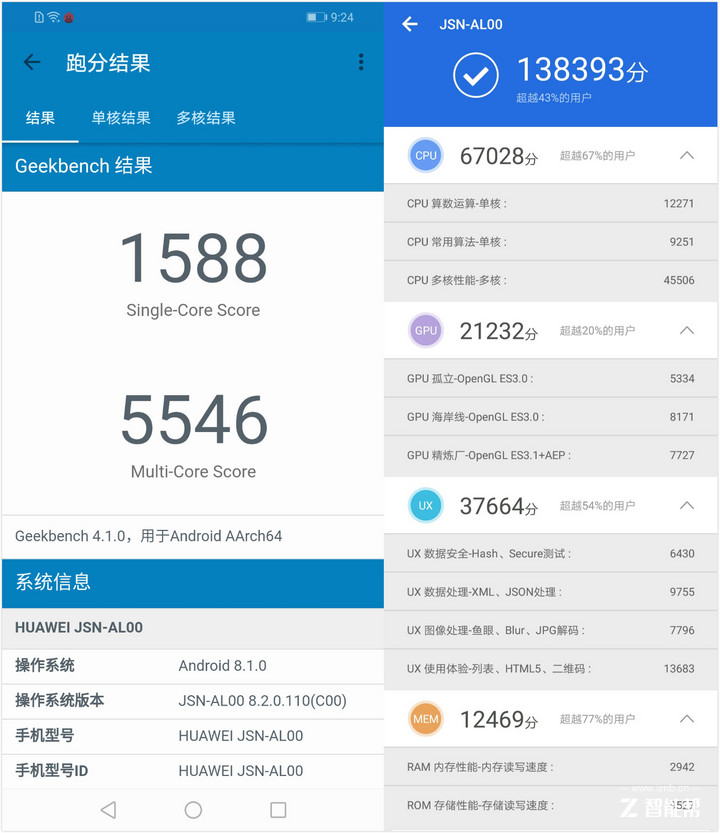Tap the UX 数据处理-XML、JSON处理 row
The width and height of the screenshot is (720, 833).
tap(550, 592)
